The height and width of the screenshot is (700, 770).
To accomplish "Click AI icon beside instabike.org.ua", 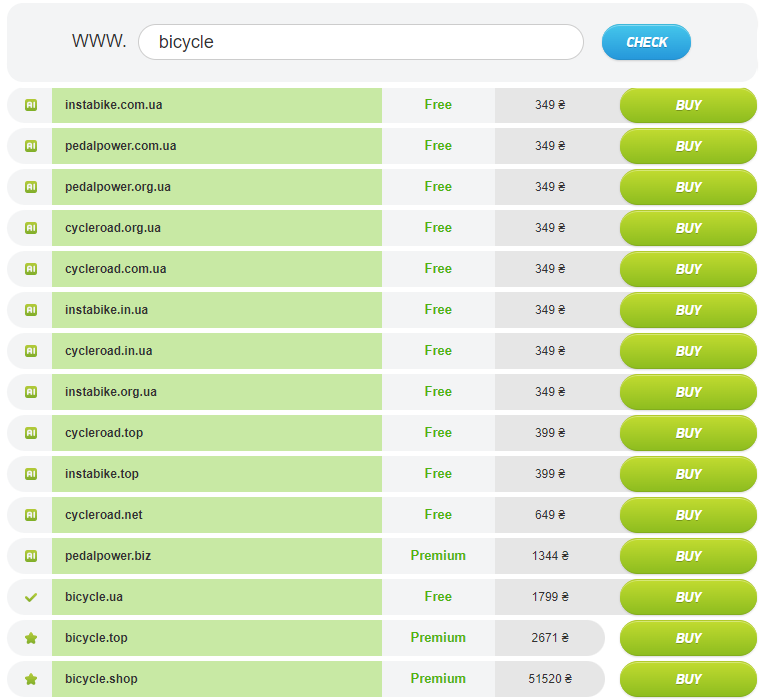I will pyautogui.click(x=31, y=392).
